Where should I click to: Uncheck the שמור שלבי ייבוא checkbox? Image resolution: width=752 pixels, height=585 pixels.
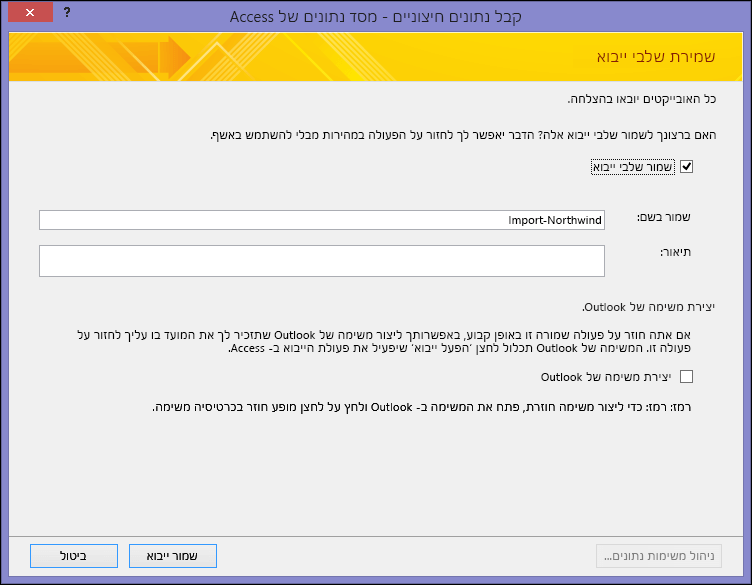[686, 167]
